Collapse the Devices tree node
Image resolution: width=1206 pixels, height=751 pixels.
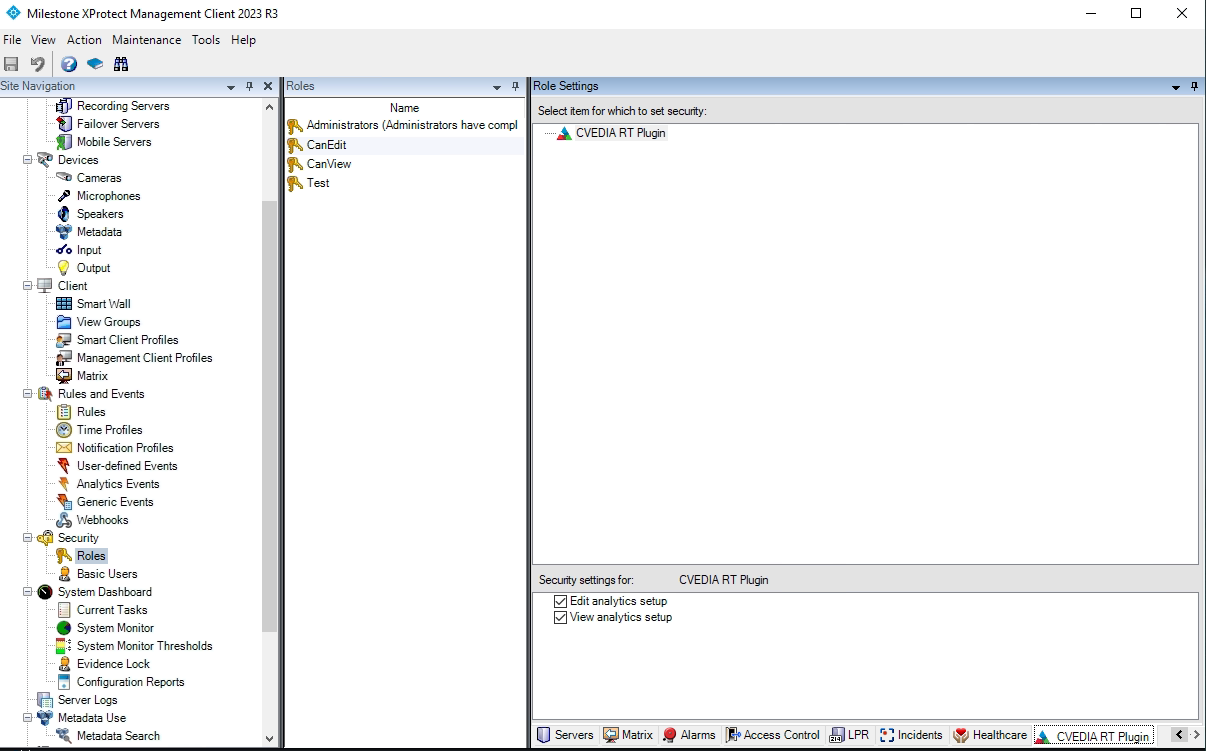28,160
